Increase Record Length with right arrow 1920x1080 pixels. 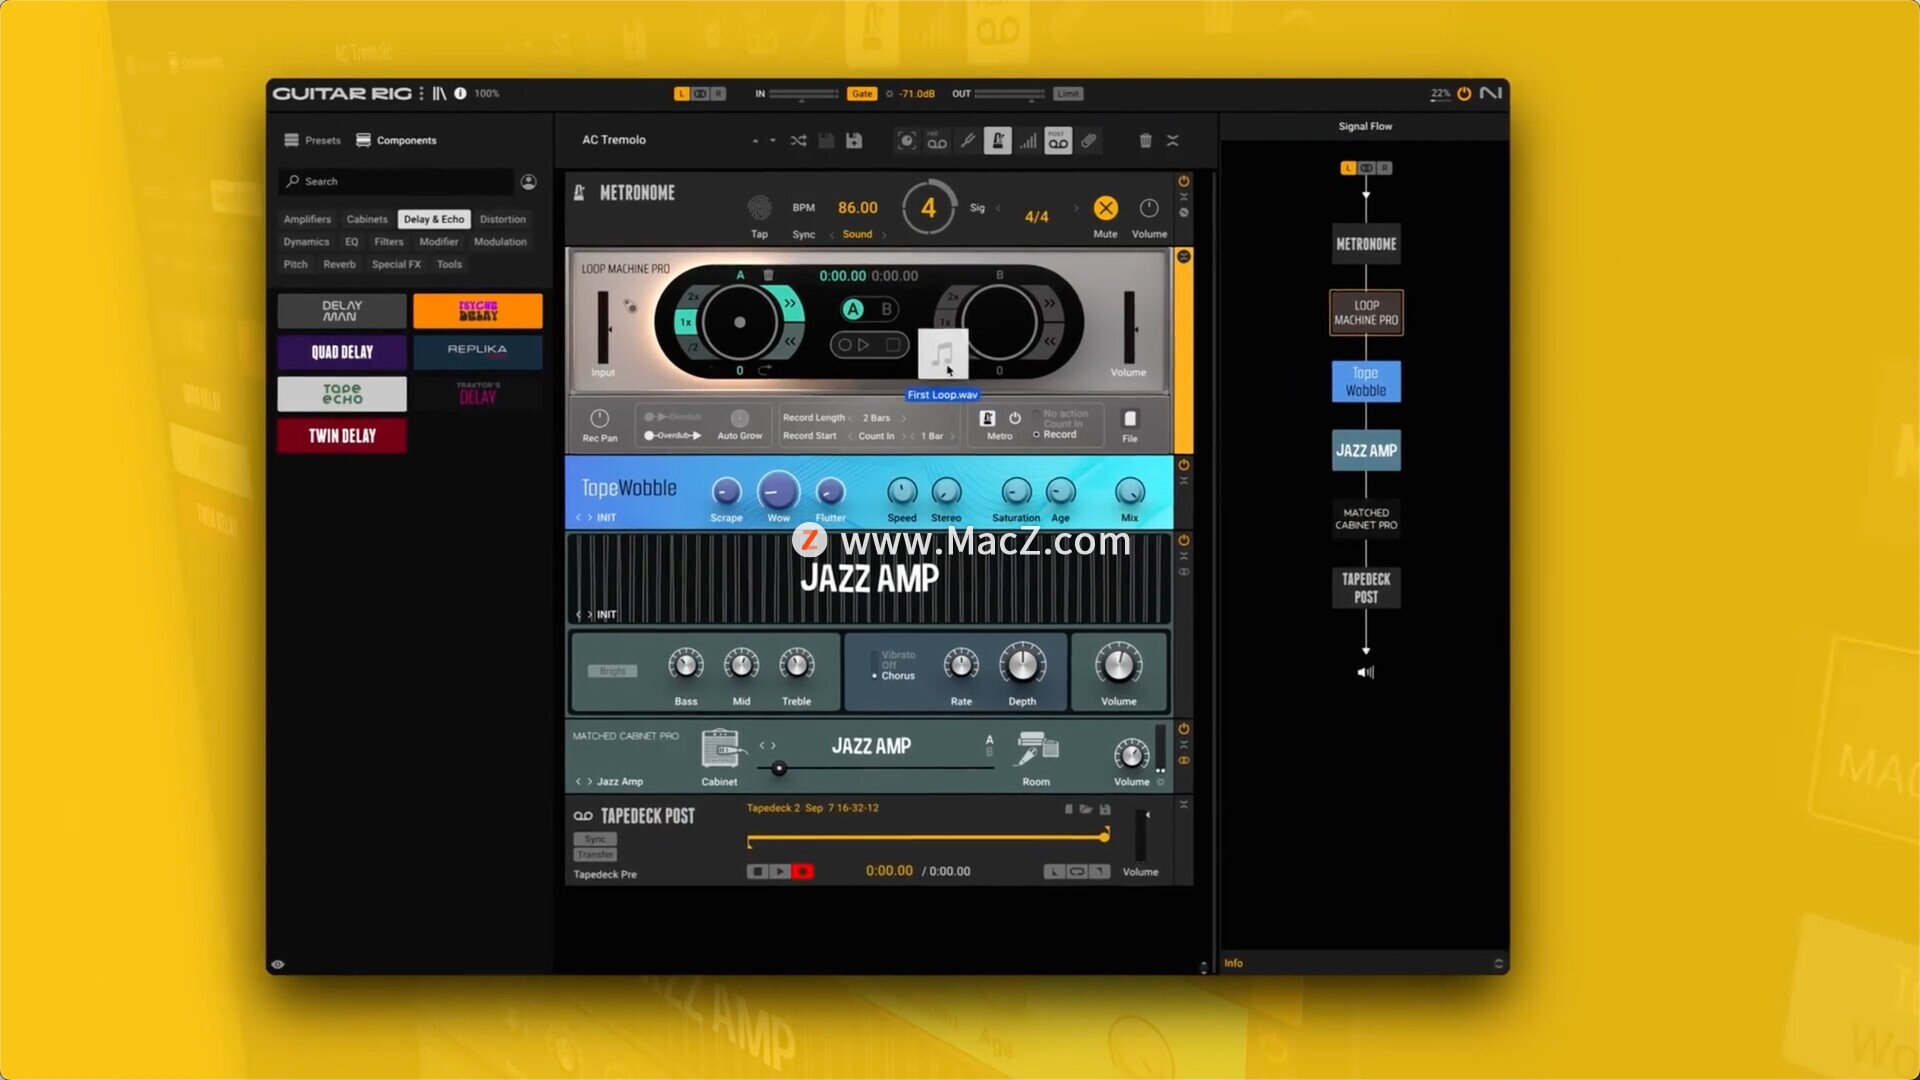(x=903, y=418)
